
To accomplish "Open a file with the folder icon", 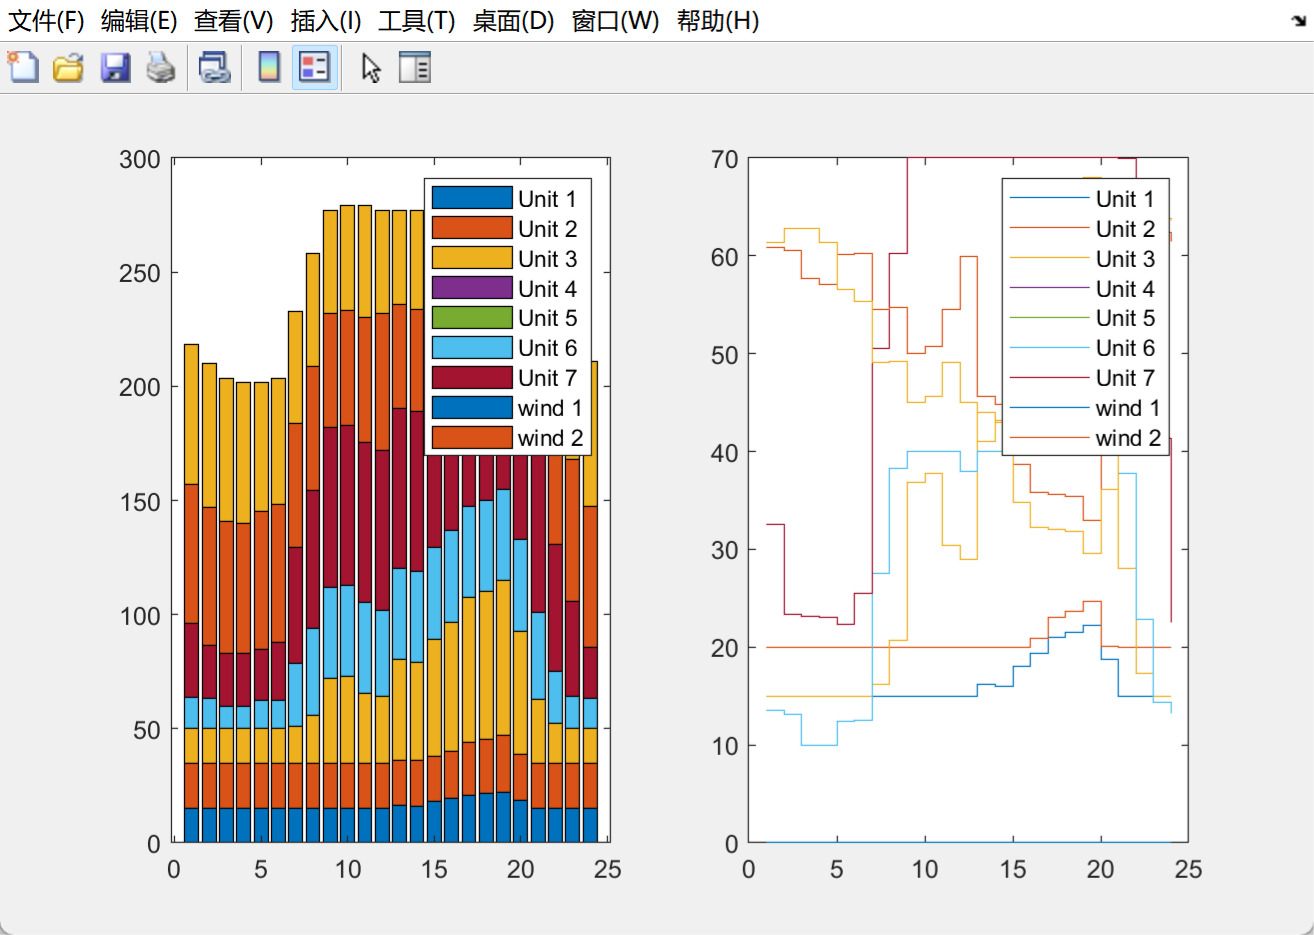I will (x=68, y=68).
